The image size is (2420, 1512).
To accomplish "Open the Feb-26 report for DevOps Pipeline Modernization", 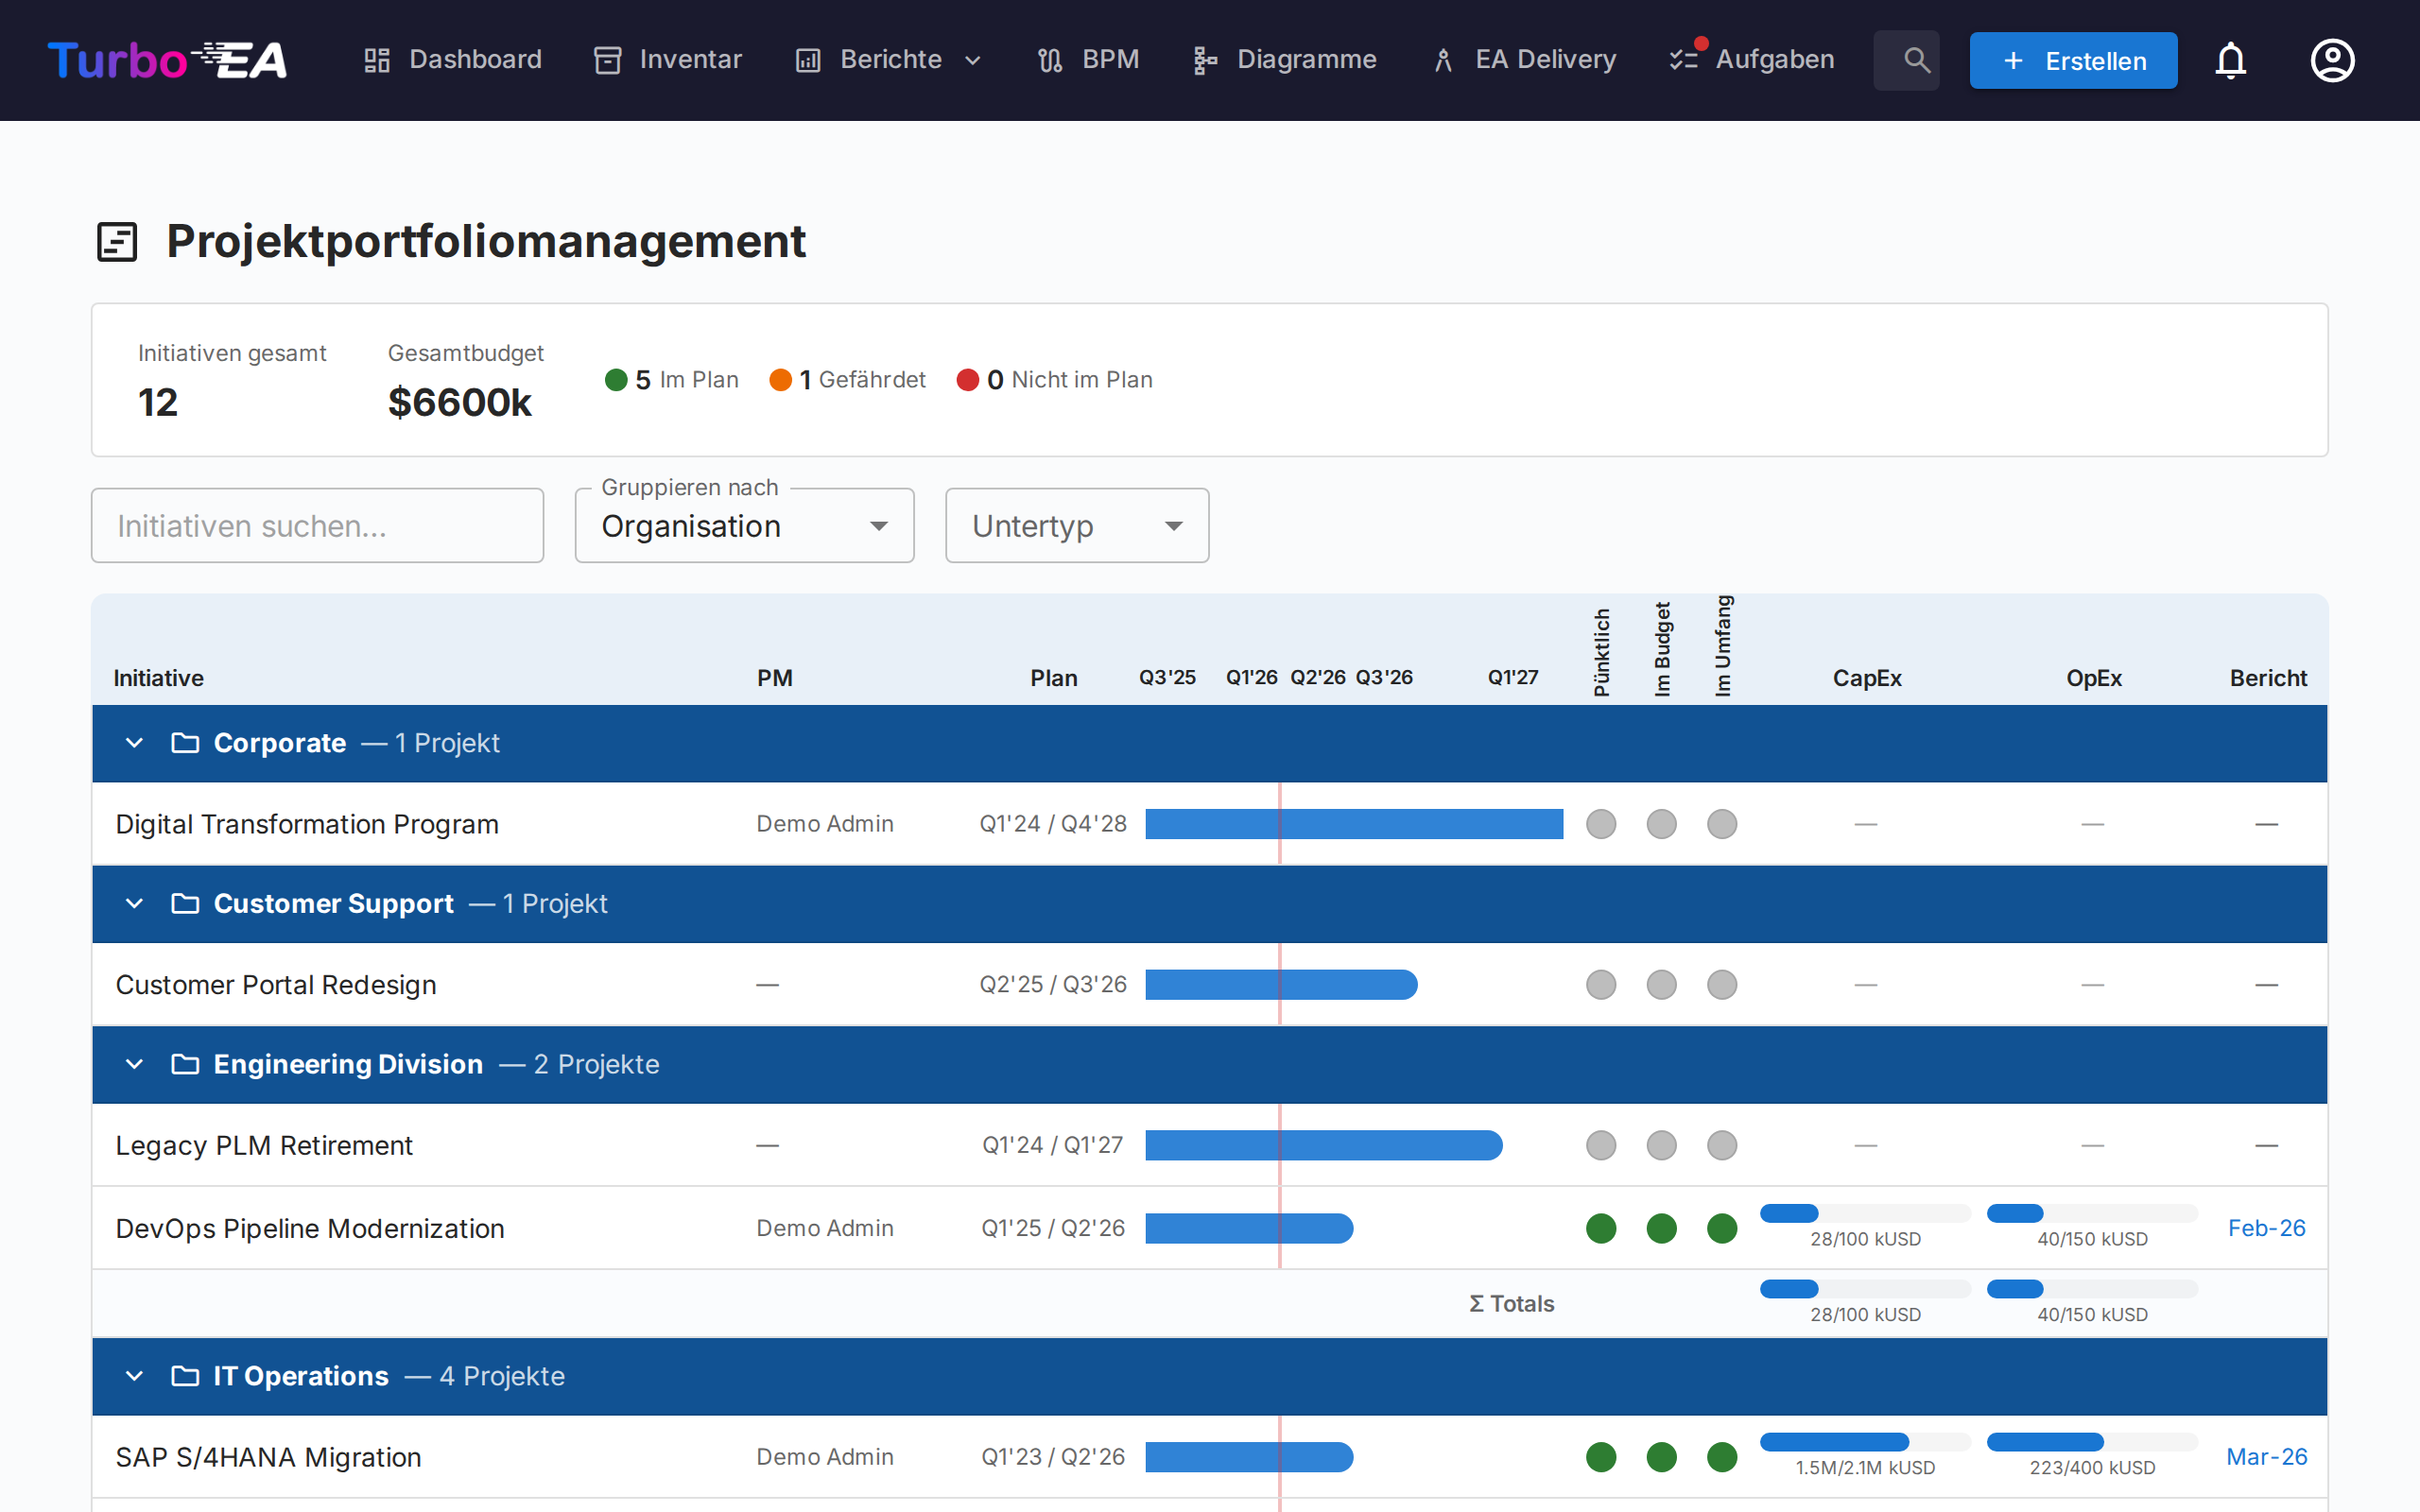I will pos(2265,1228).
